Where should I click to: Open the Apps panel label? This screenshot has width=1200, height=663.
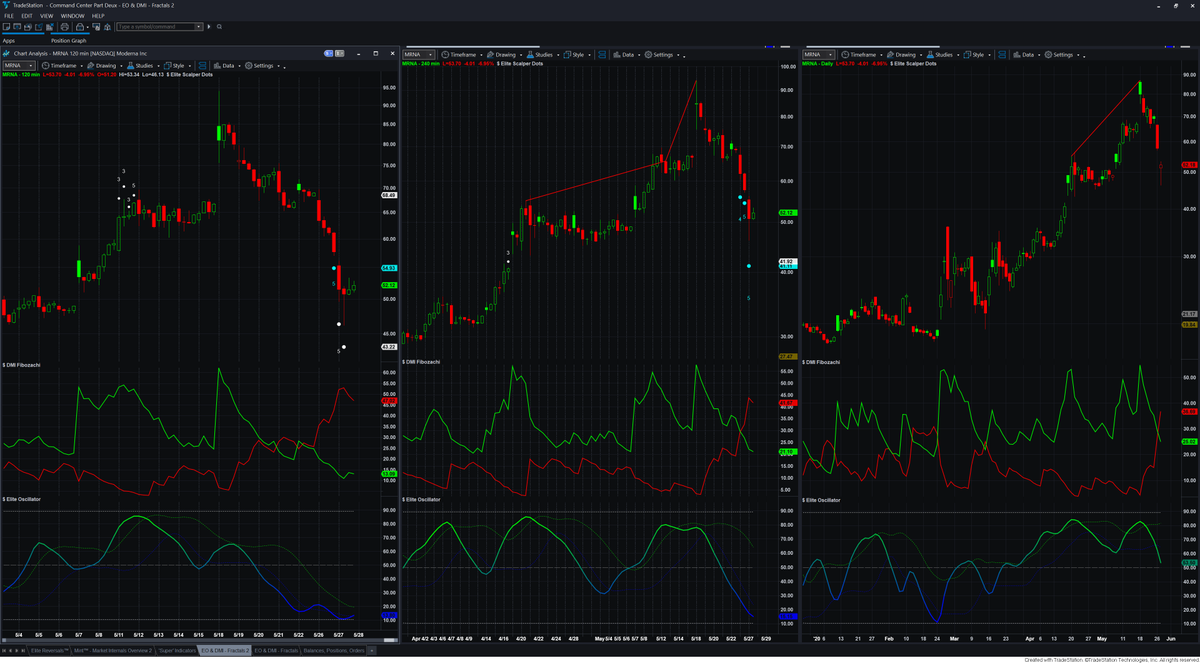click(x=9, y=41)
